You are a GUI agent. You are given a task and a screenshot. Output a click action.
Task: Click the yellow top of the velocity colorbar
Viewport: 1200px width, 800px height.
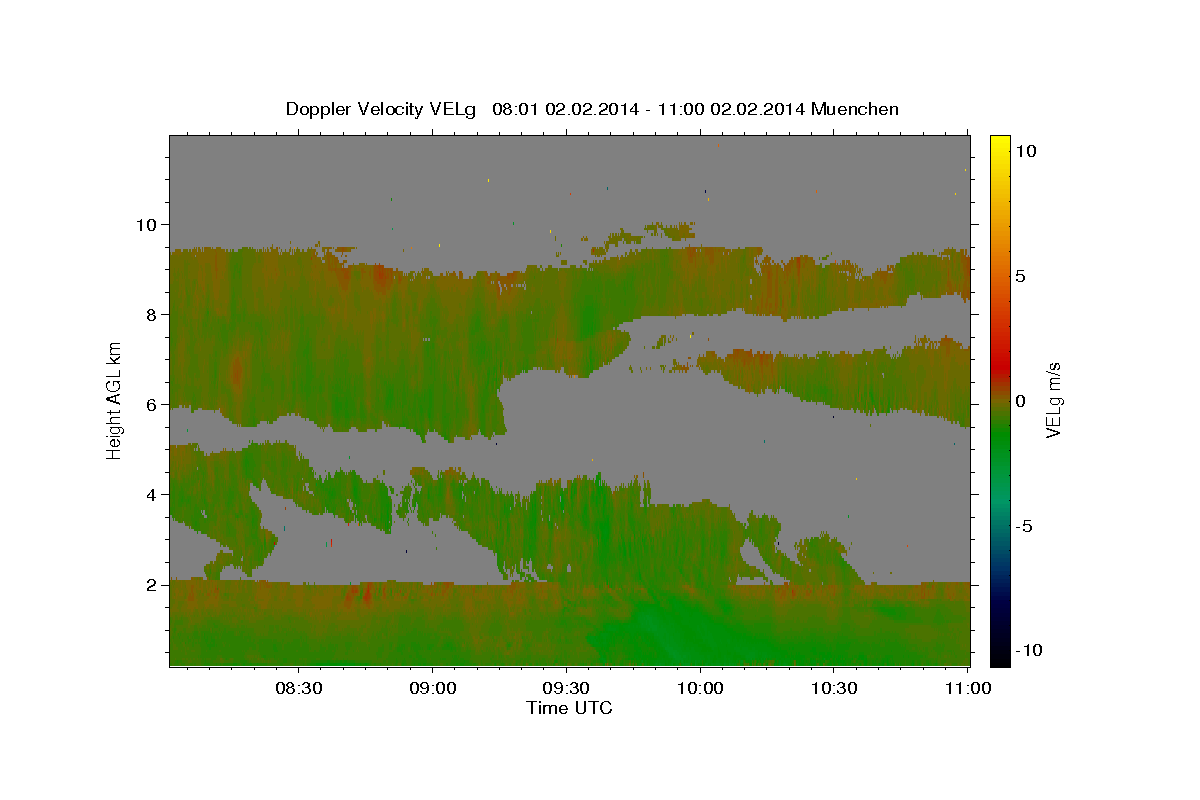coord(1000,145)
